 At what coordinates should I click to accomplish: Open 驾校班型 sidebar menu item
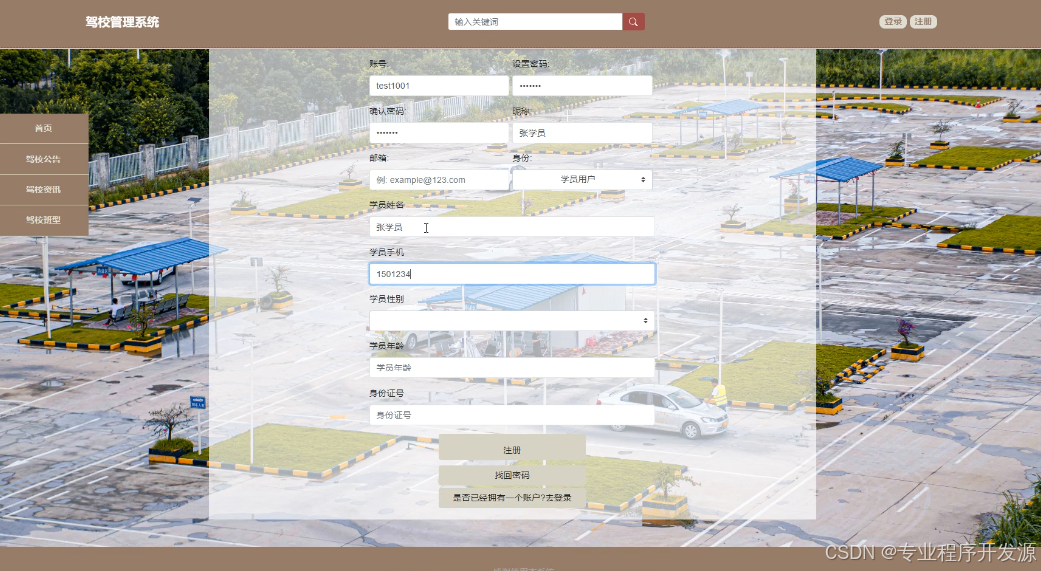pyautogui.click(x=44, y=220)
